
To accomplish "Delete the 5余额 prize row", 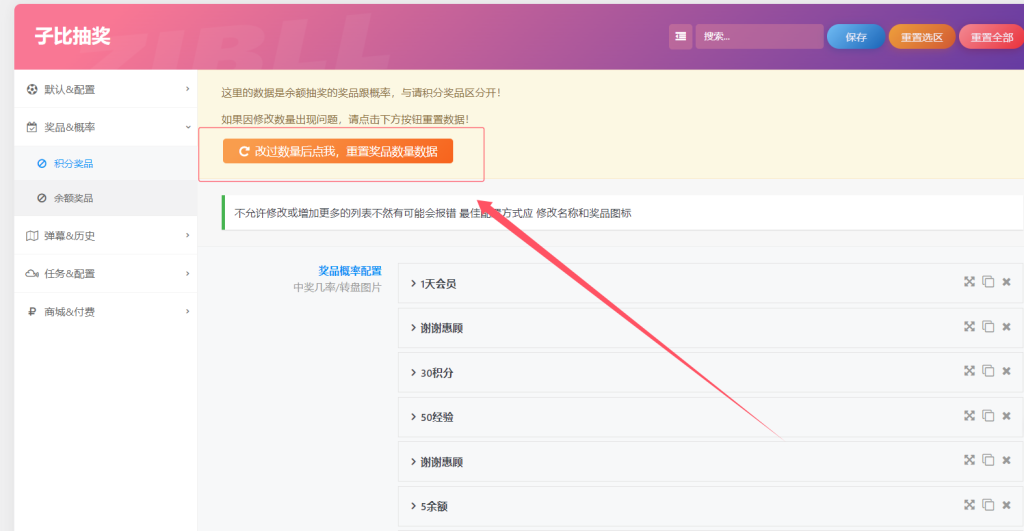I will (x=1006, y=504).
